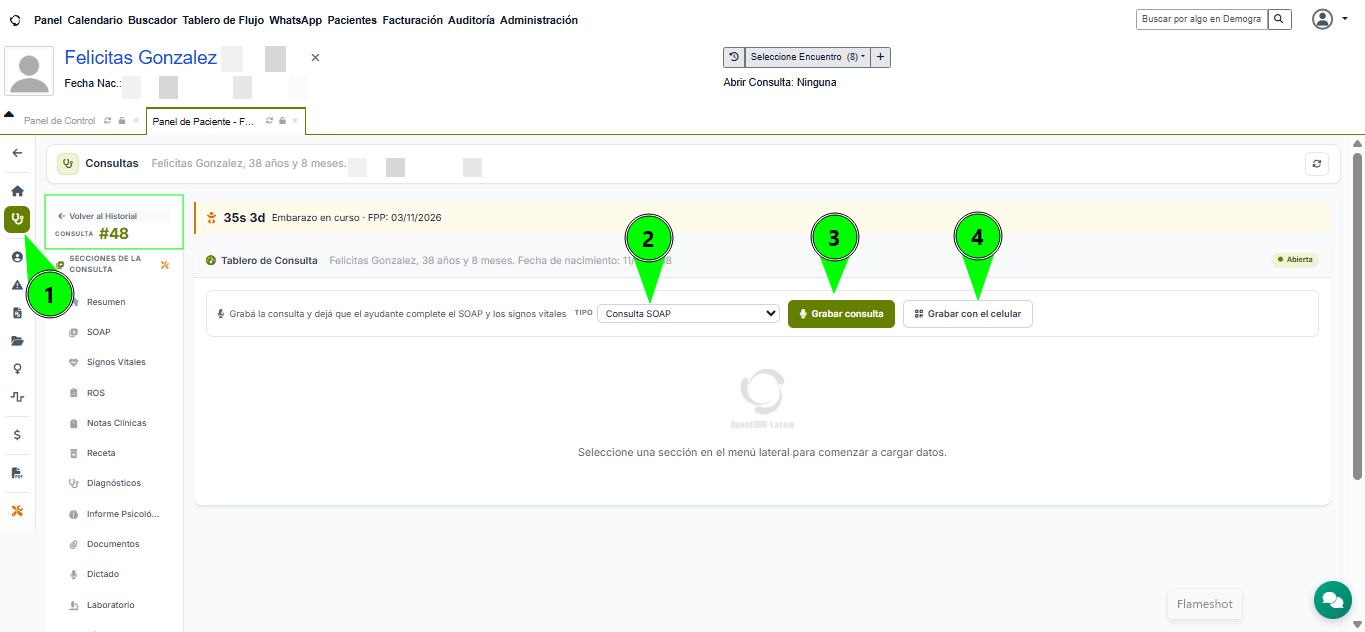Image resolution: width=1365 pixels, height=632 pixels.
Task: Open the Signos Vitales section
Action: 116,362
